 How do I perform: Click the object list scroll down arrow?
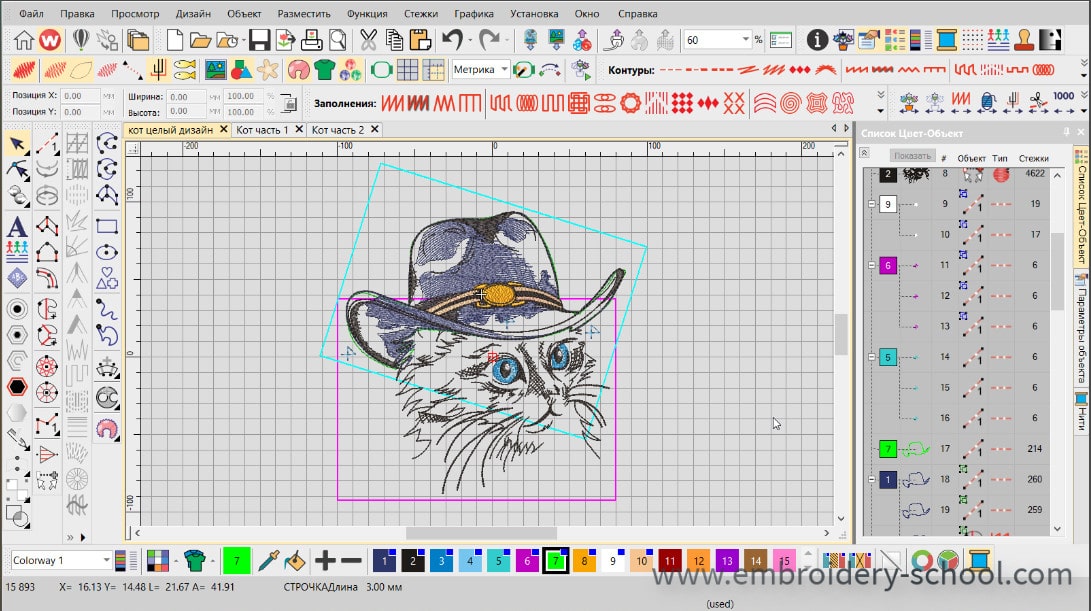1058,529
